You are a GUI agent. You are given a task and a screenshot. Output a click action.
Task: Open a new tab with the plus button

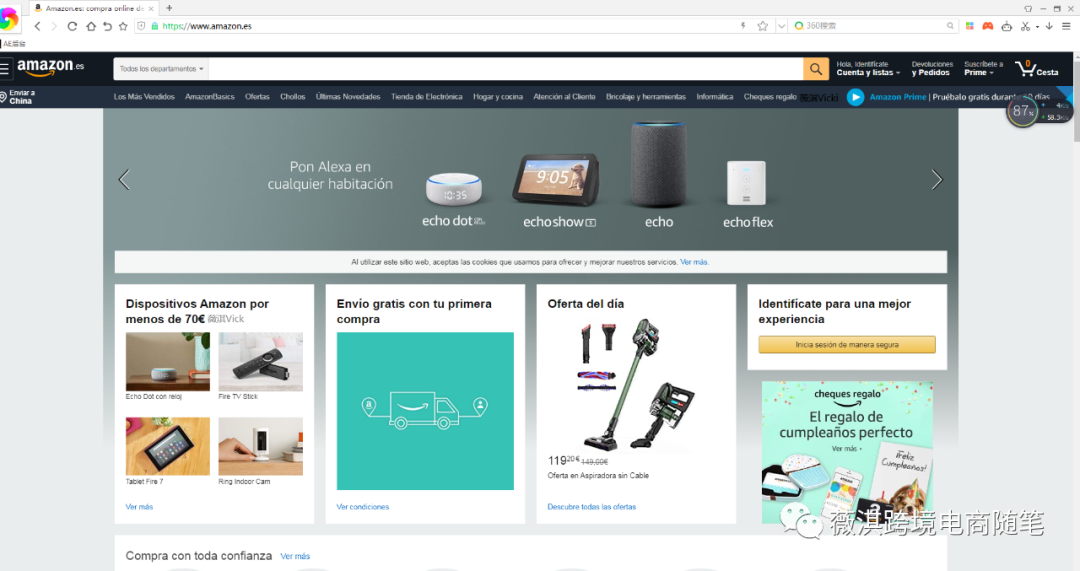click(x=169, y=8)
